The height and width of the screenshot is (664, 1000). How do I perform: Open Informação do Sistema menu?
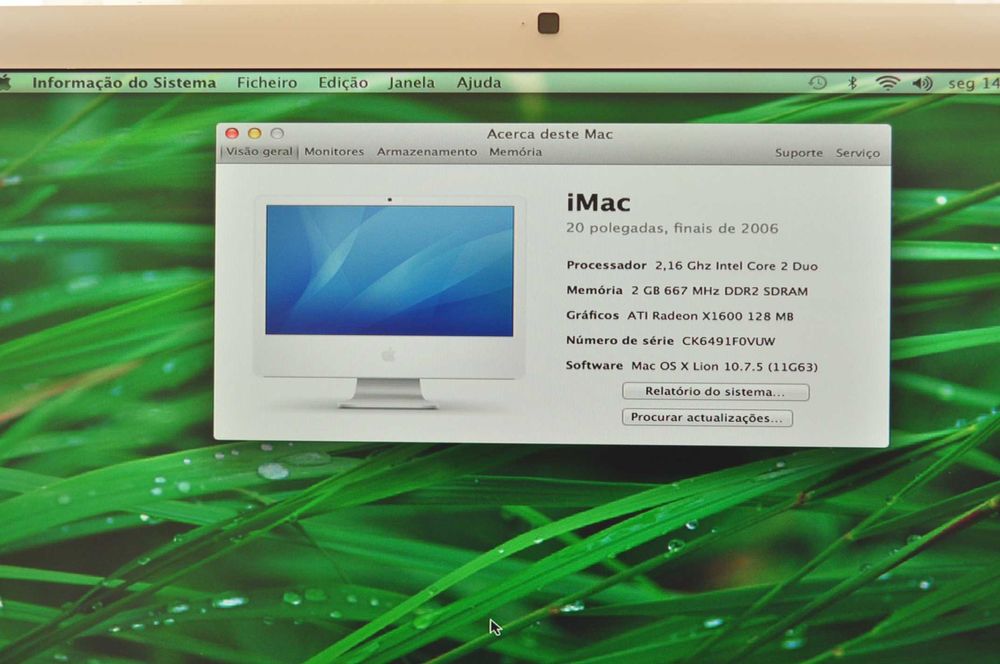click(124, 83)
